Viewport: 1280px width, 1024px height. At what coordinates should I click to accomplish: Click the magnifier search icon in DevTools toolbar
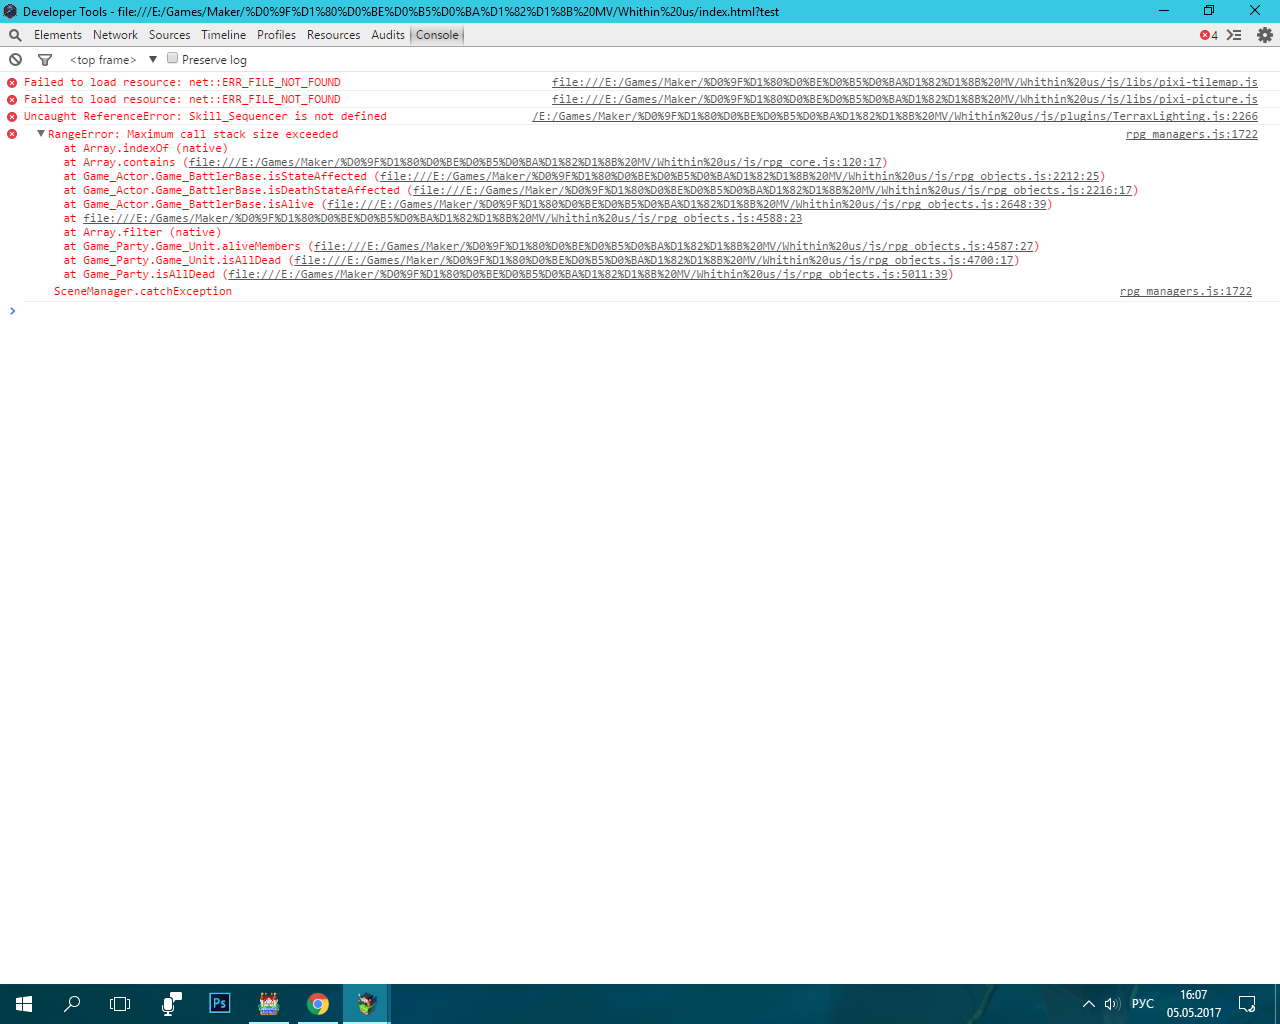[x=15, y=35]
